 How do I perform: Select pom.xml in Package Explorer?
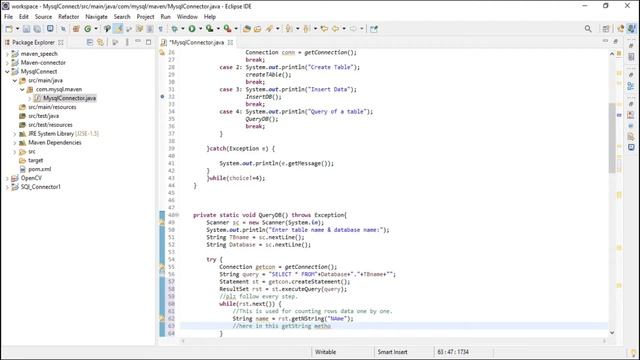pyautogui.click(x=40, y=169)
